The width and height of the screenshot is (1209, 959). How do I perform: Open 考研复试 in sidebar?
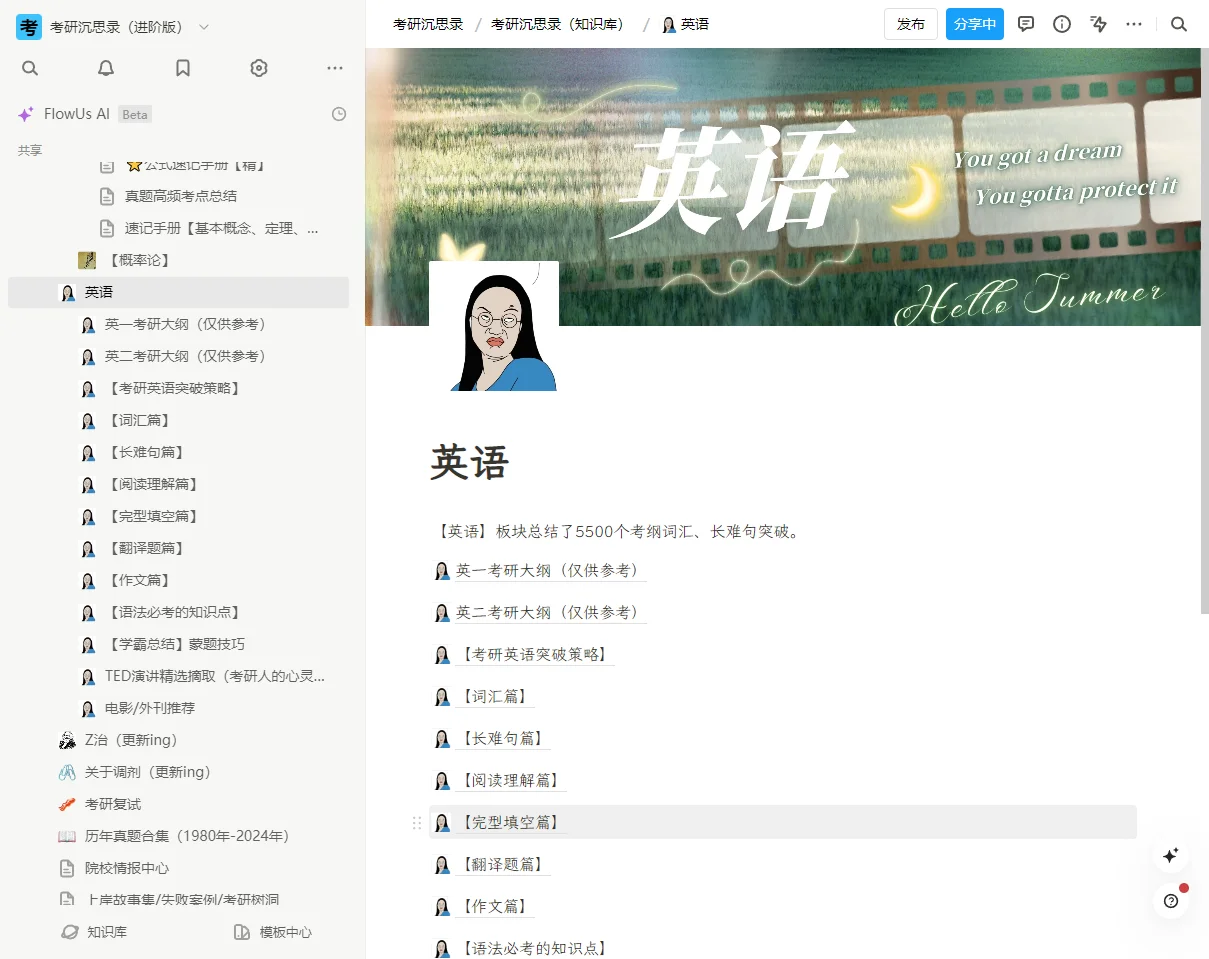[113, 804]
